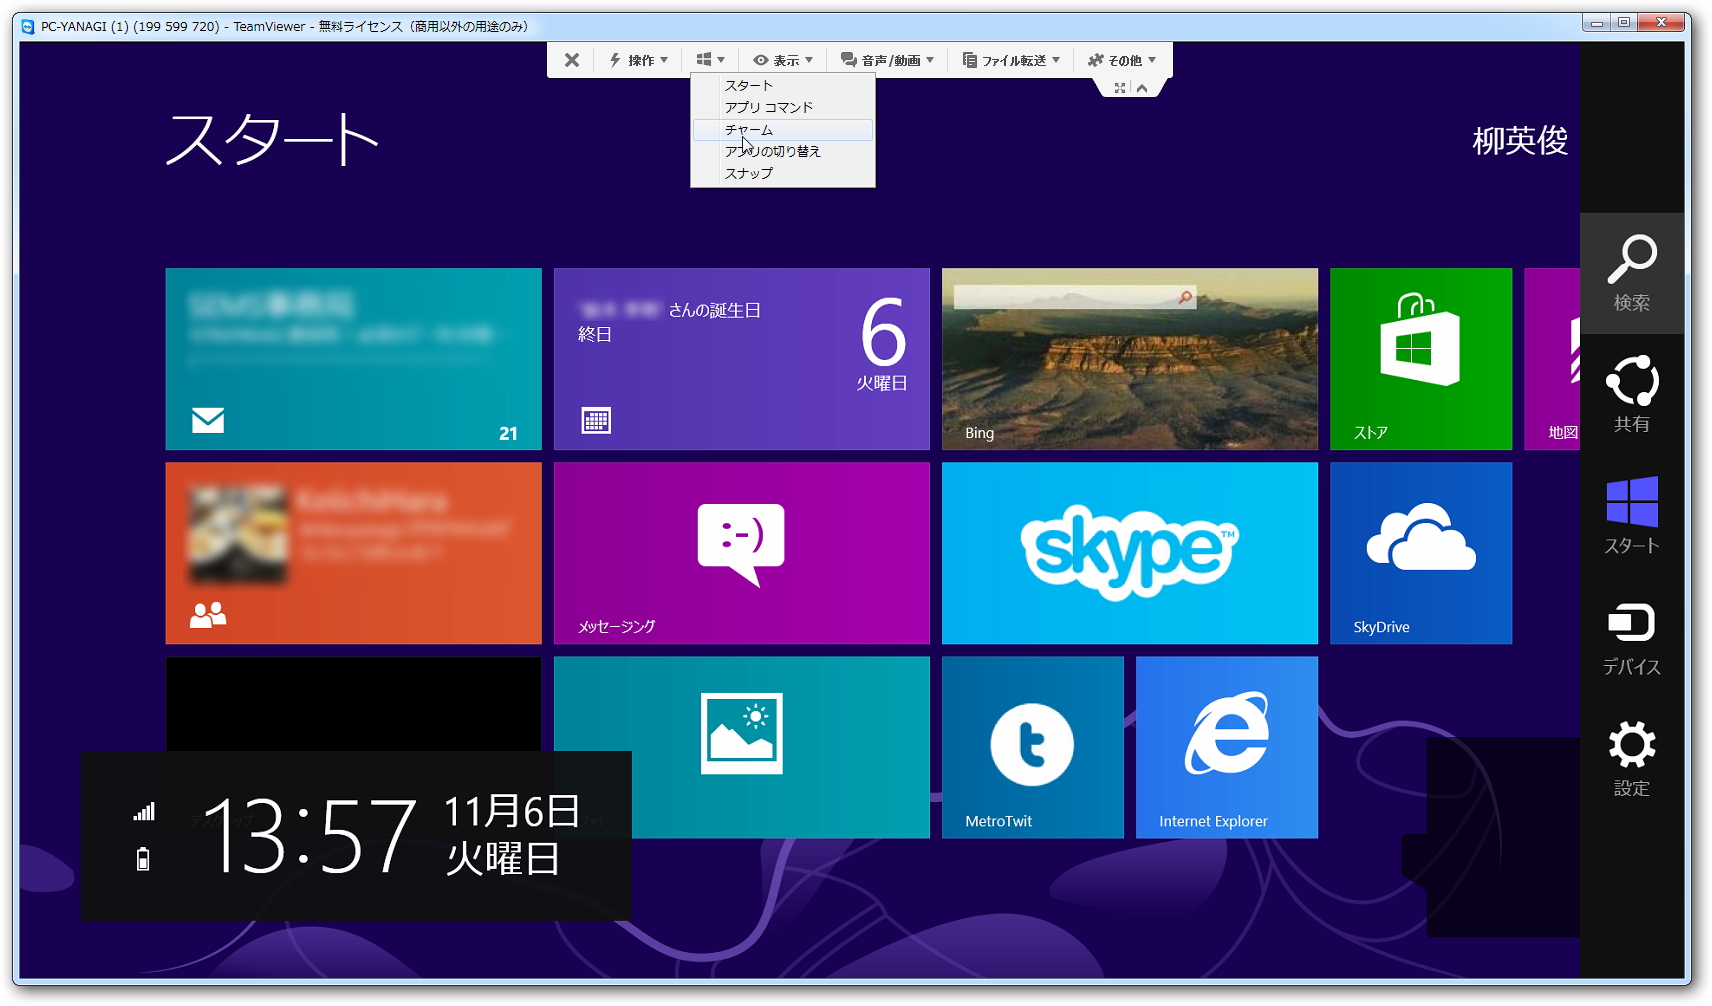Open the Skype tile

(1128, 552)
